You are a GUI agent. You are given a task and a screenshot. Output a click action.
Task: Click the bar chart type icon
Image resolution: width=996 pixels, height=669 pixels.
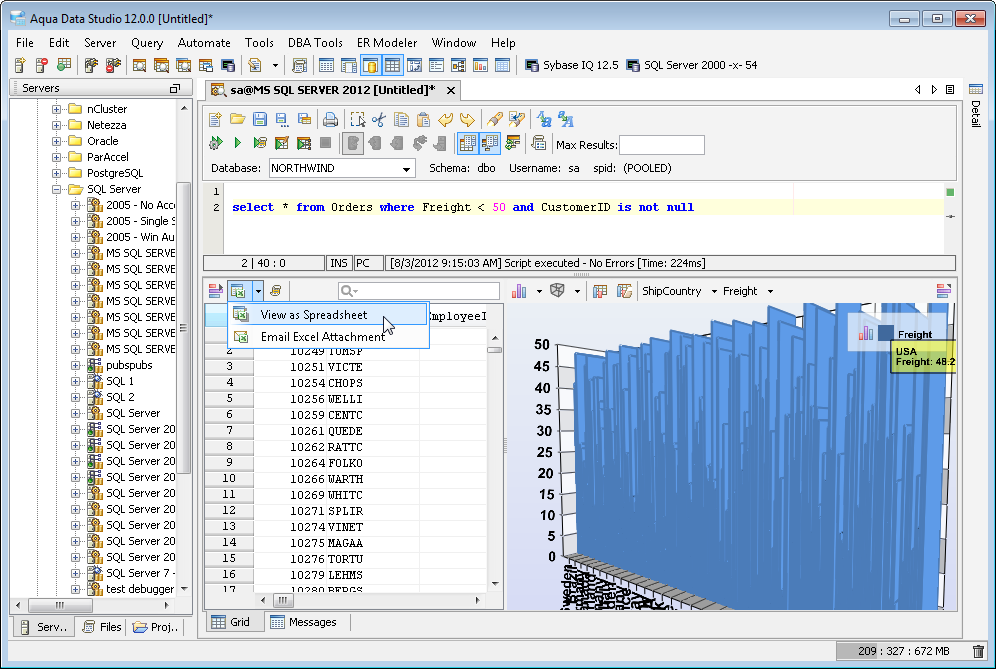[520, 291]
